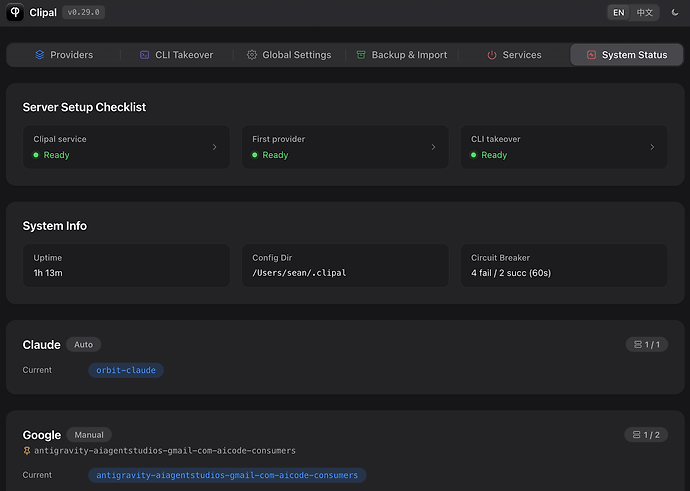
Task: Click the Clipal logo icon
Action: point(15,12)
